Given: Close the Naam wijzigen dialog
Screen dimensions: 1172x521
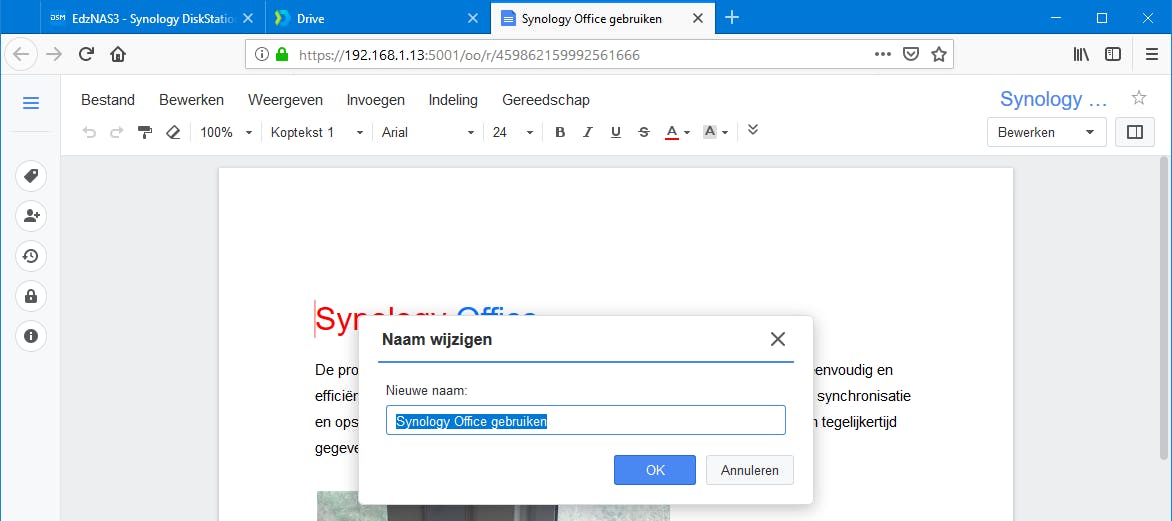Looking at the screenshot, I should [777, 339].
